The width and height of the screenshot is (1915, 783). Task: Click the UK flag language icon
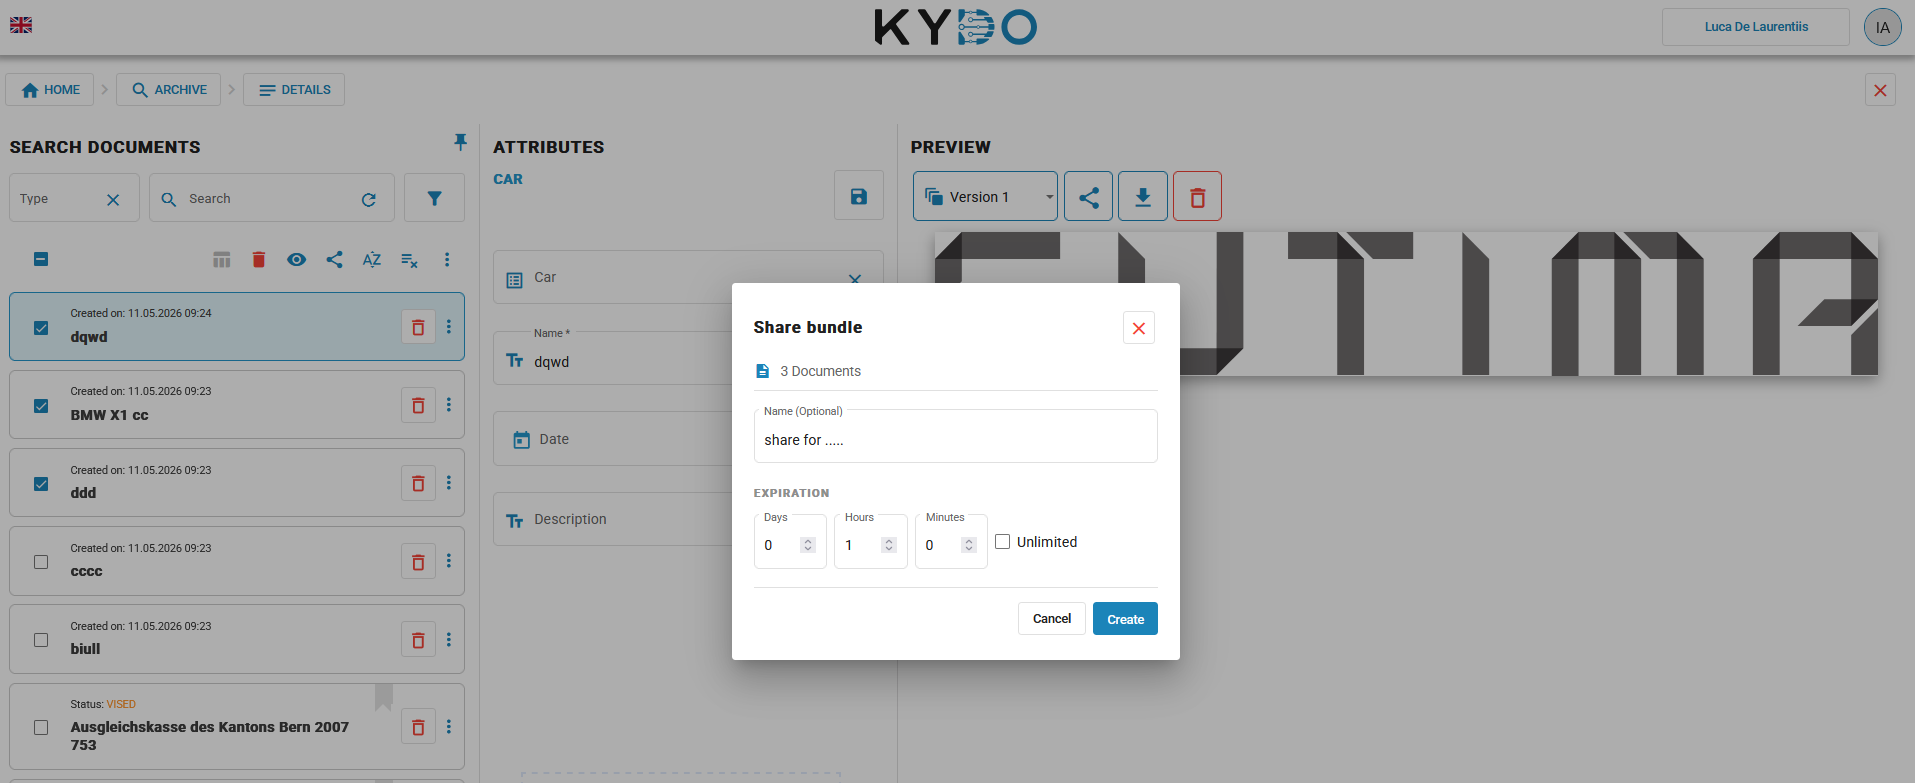[21, 25]
